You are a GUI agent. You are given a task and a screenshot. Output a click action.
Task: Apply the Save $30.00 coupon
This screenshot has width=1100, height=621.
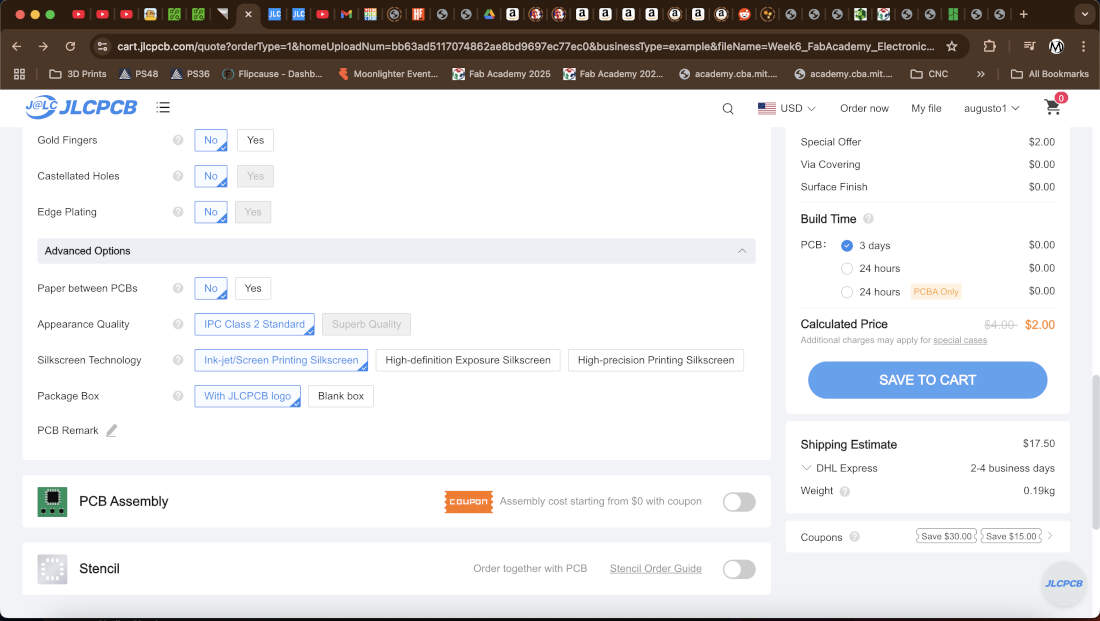point(946,536)
